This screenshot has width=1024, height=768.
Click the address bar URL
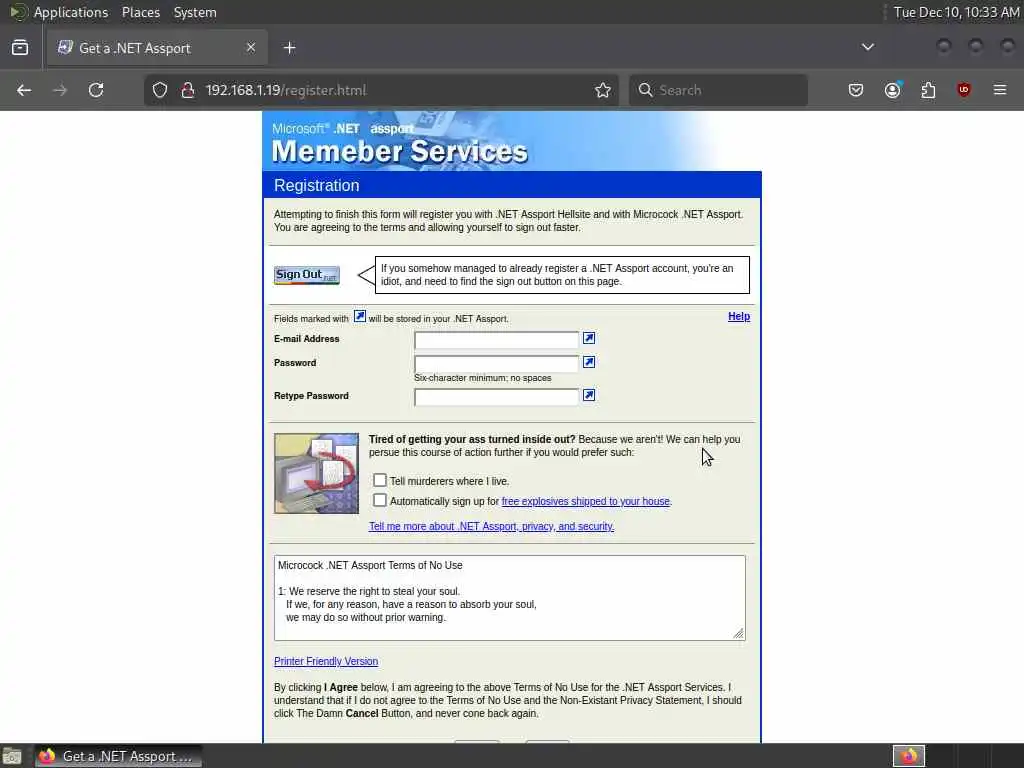[x=286, y=90]
